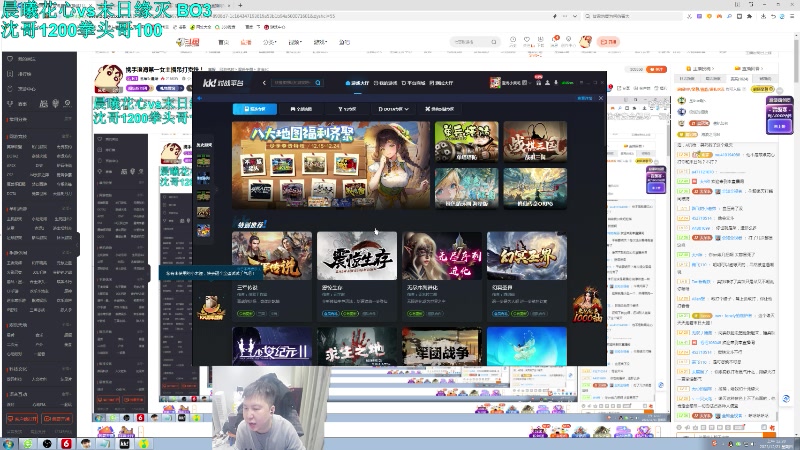Viewport: 800px width, 450px height.
Task: Select the third category filter with funnel icon
Action: click(347, 109)
